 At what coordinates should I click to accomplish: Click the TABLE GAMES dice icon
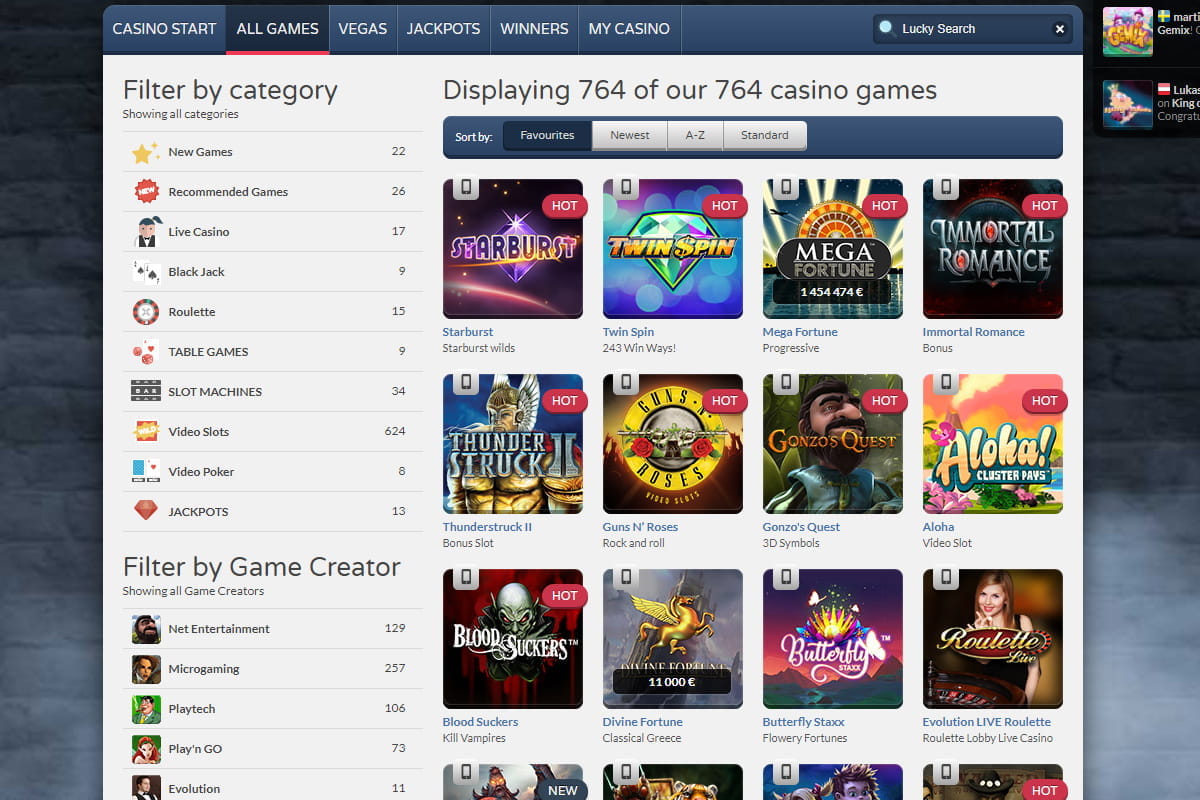tap(146, 352)
